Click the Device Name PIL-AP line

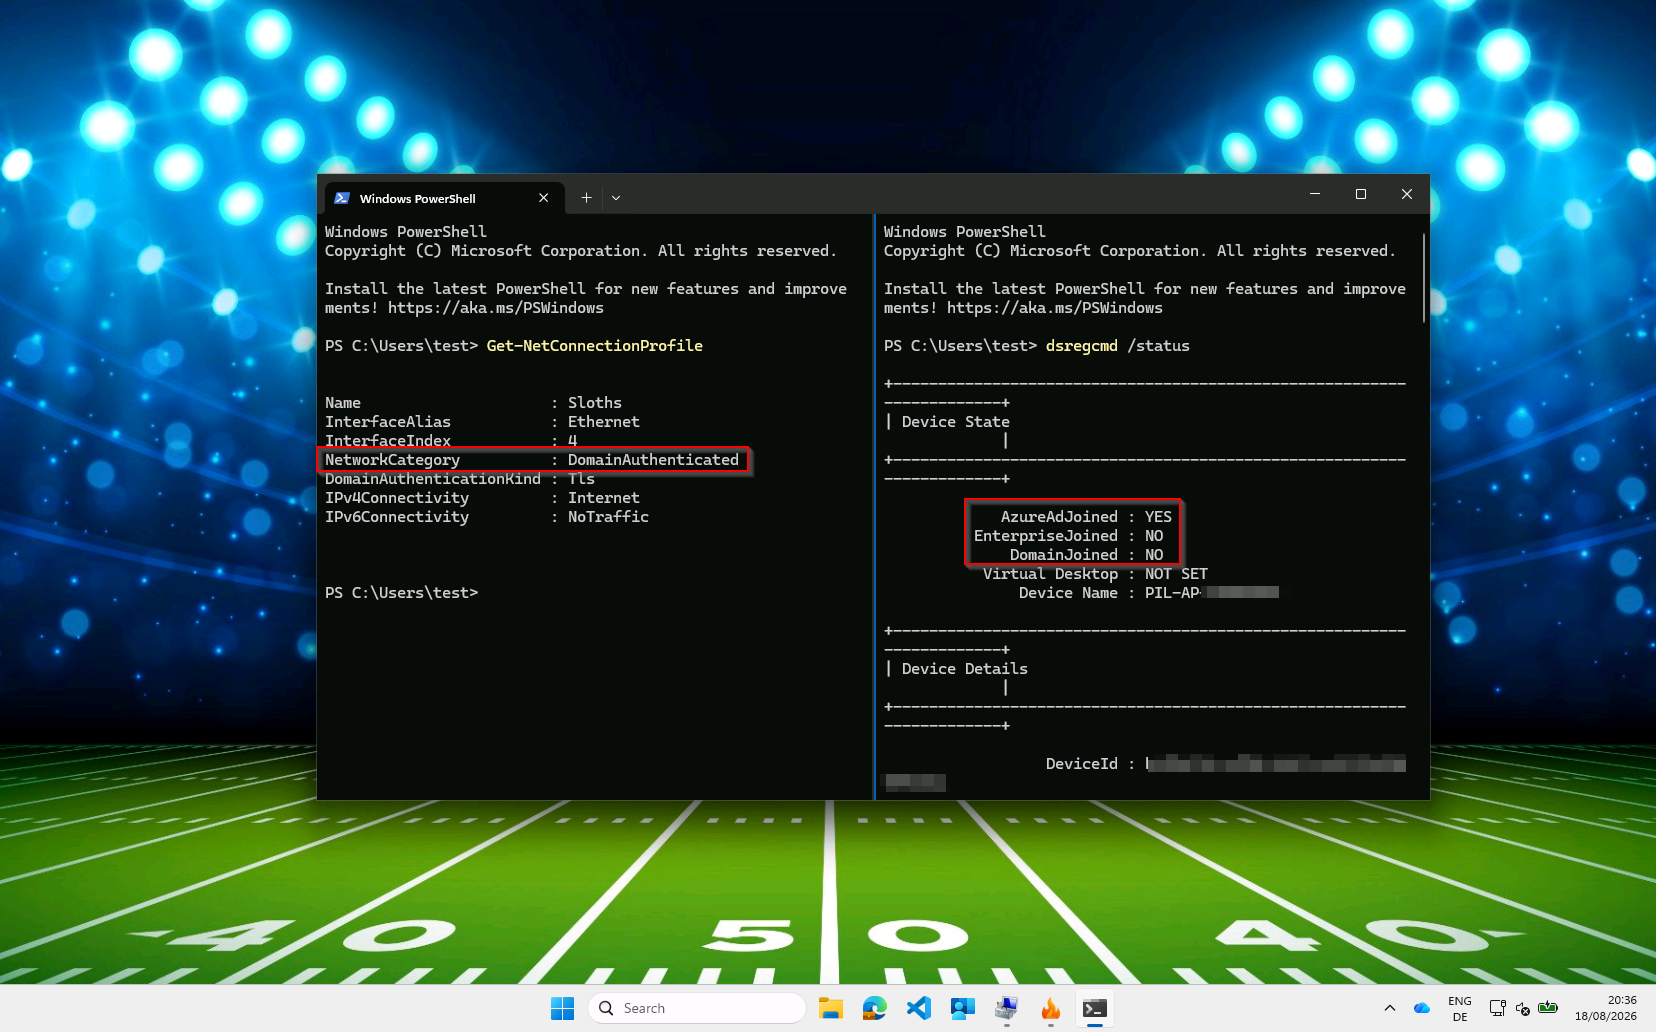pos(1148,593)
